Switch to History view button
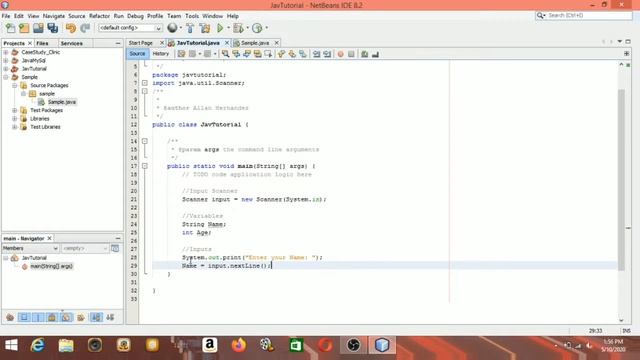The width and height of the screenshot is (640, 360). coord(160,53)
